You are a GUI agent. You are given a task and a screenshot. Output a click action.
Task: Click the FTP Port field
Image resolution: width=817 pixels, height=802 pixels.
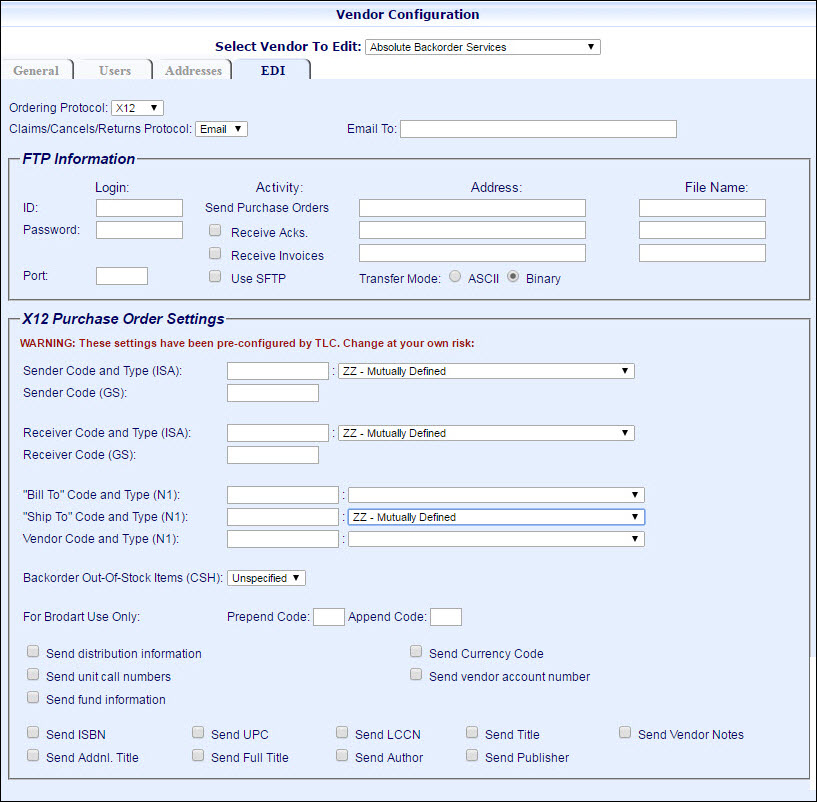[122, 276]
